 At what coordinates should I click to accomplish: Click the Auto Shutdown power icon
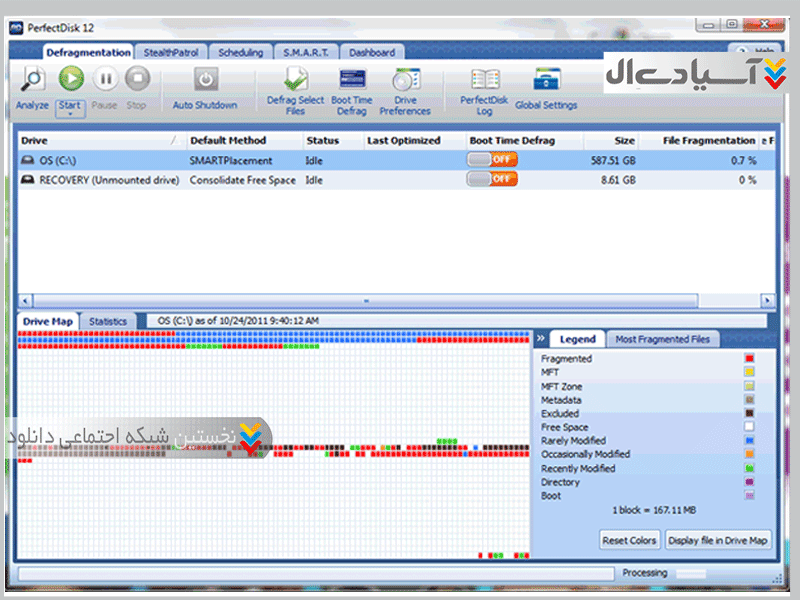[x=205, y=80]
